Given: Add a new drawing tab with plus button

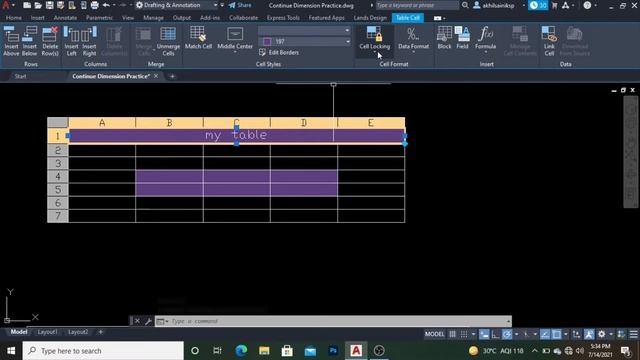Looking at the screenshot, I should tap(172, 76).
